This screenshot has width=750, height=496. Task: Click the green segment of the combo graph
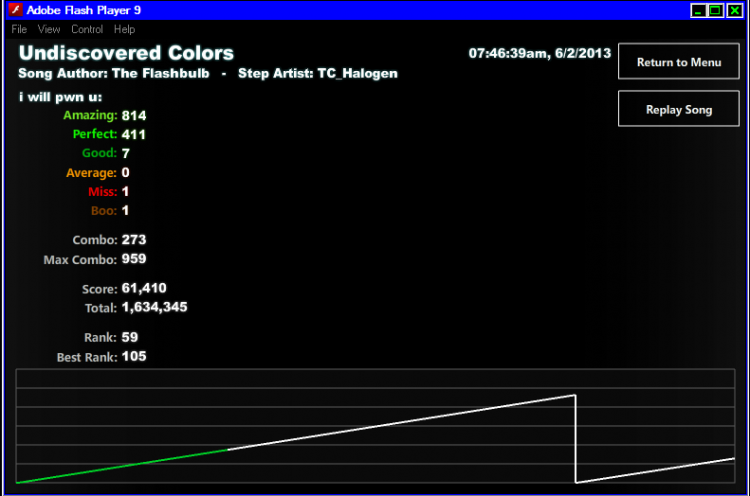point(122,466)
